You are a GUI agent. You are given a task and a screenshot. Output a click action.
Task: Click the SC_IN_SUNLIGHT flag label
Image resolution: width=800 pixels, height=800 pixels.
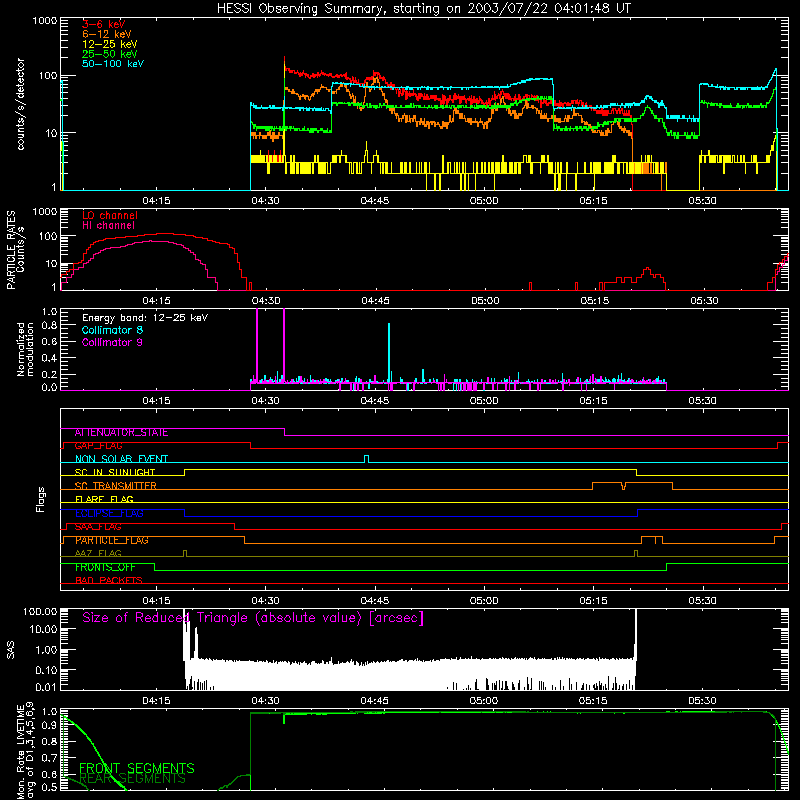(x=115, y=472)
